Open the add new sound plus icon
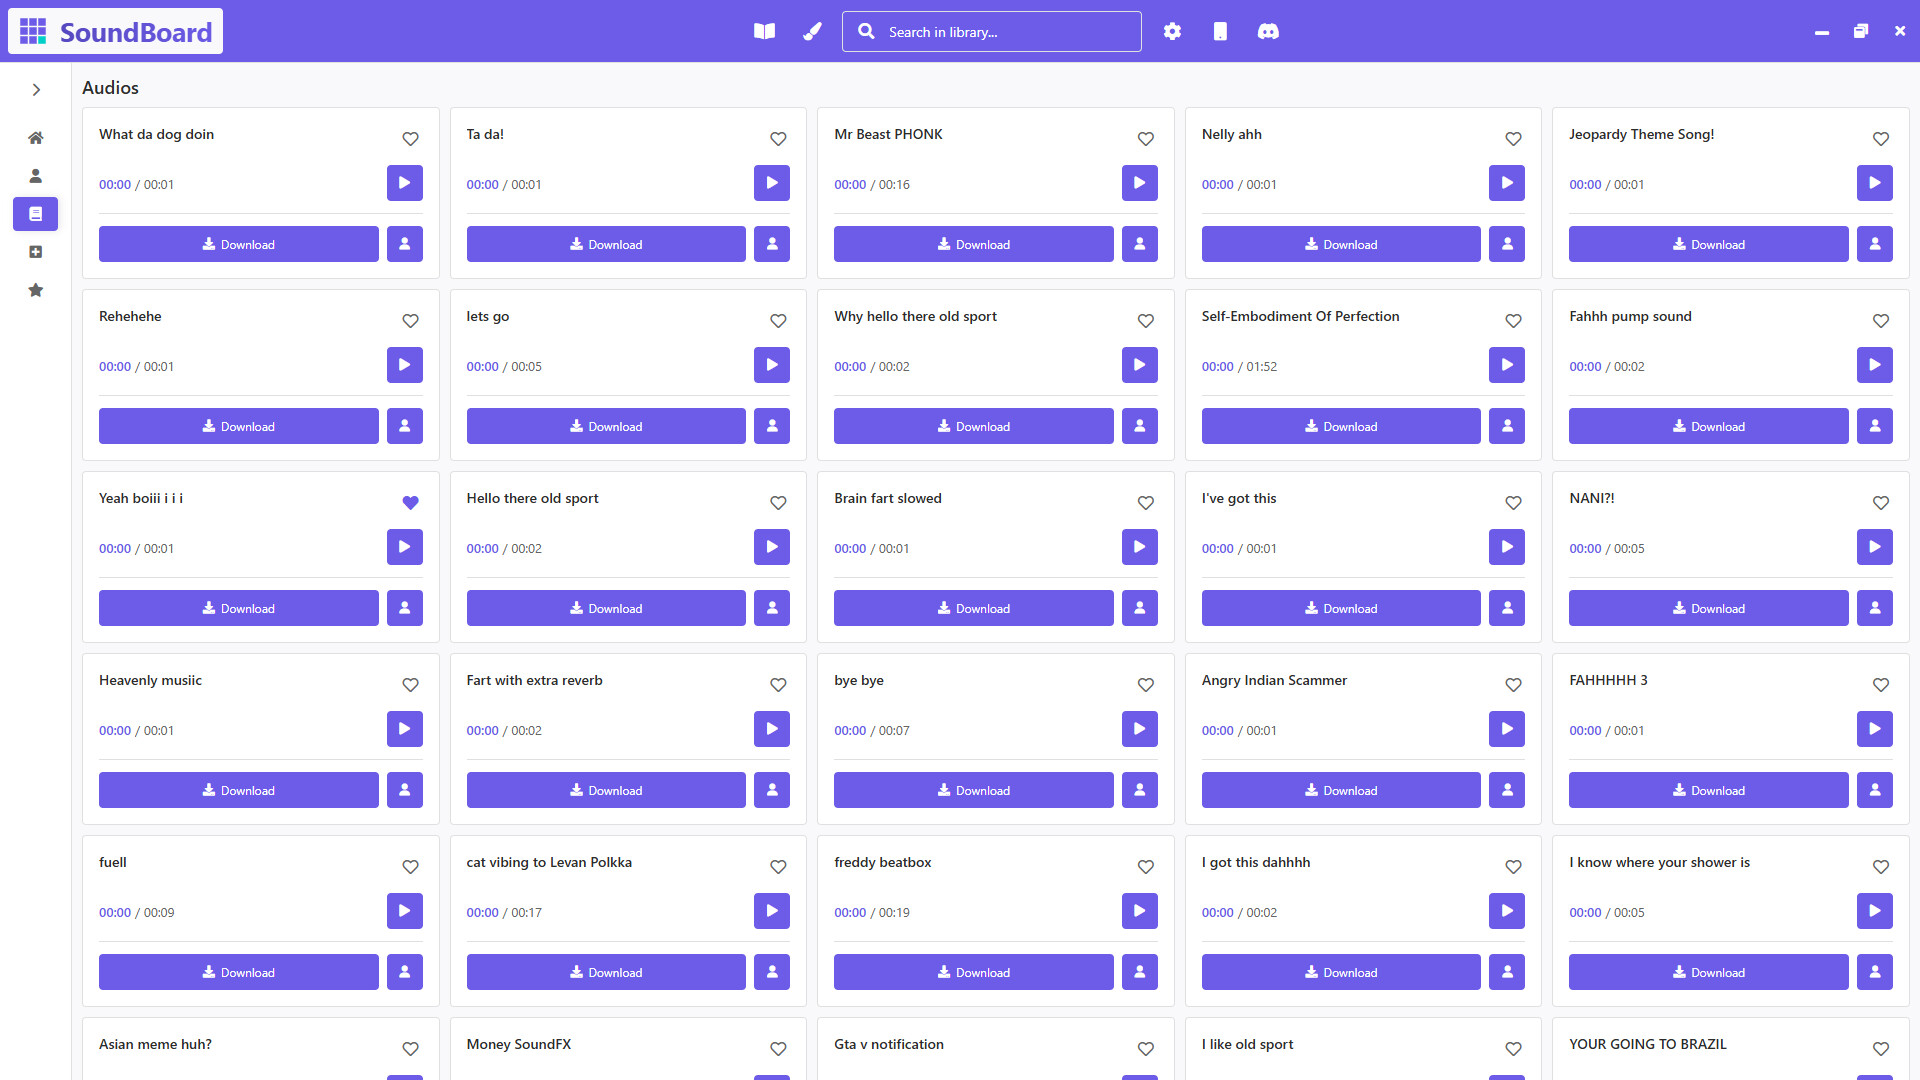The image size is (1920, 1080). click(x=35, y=252)
